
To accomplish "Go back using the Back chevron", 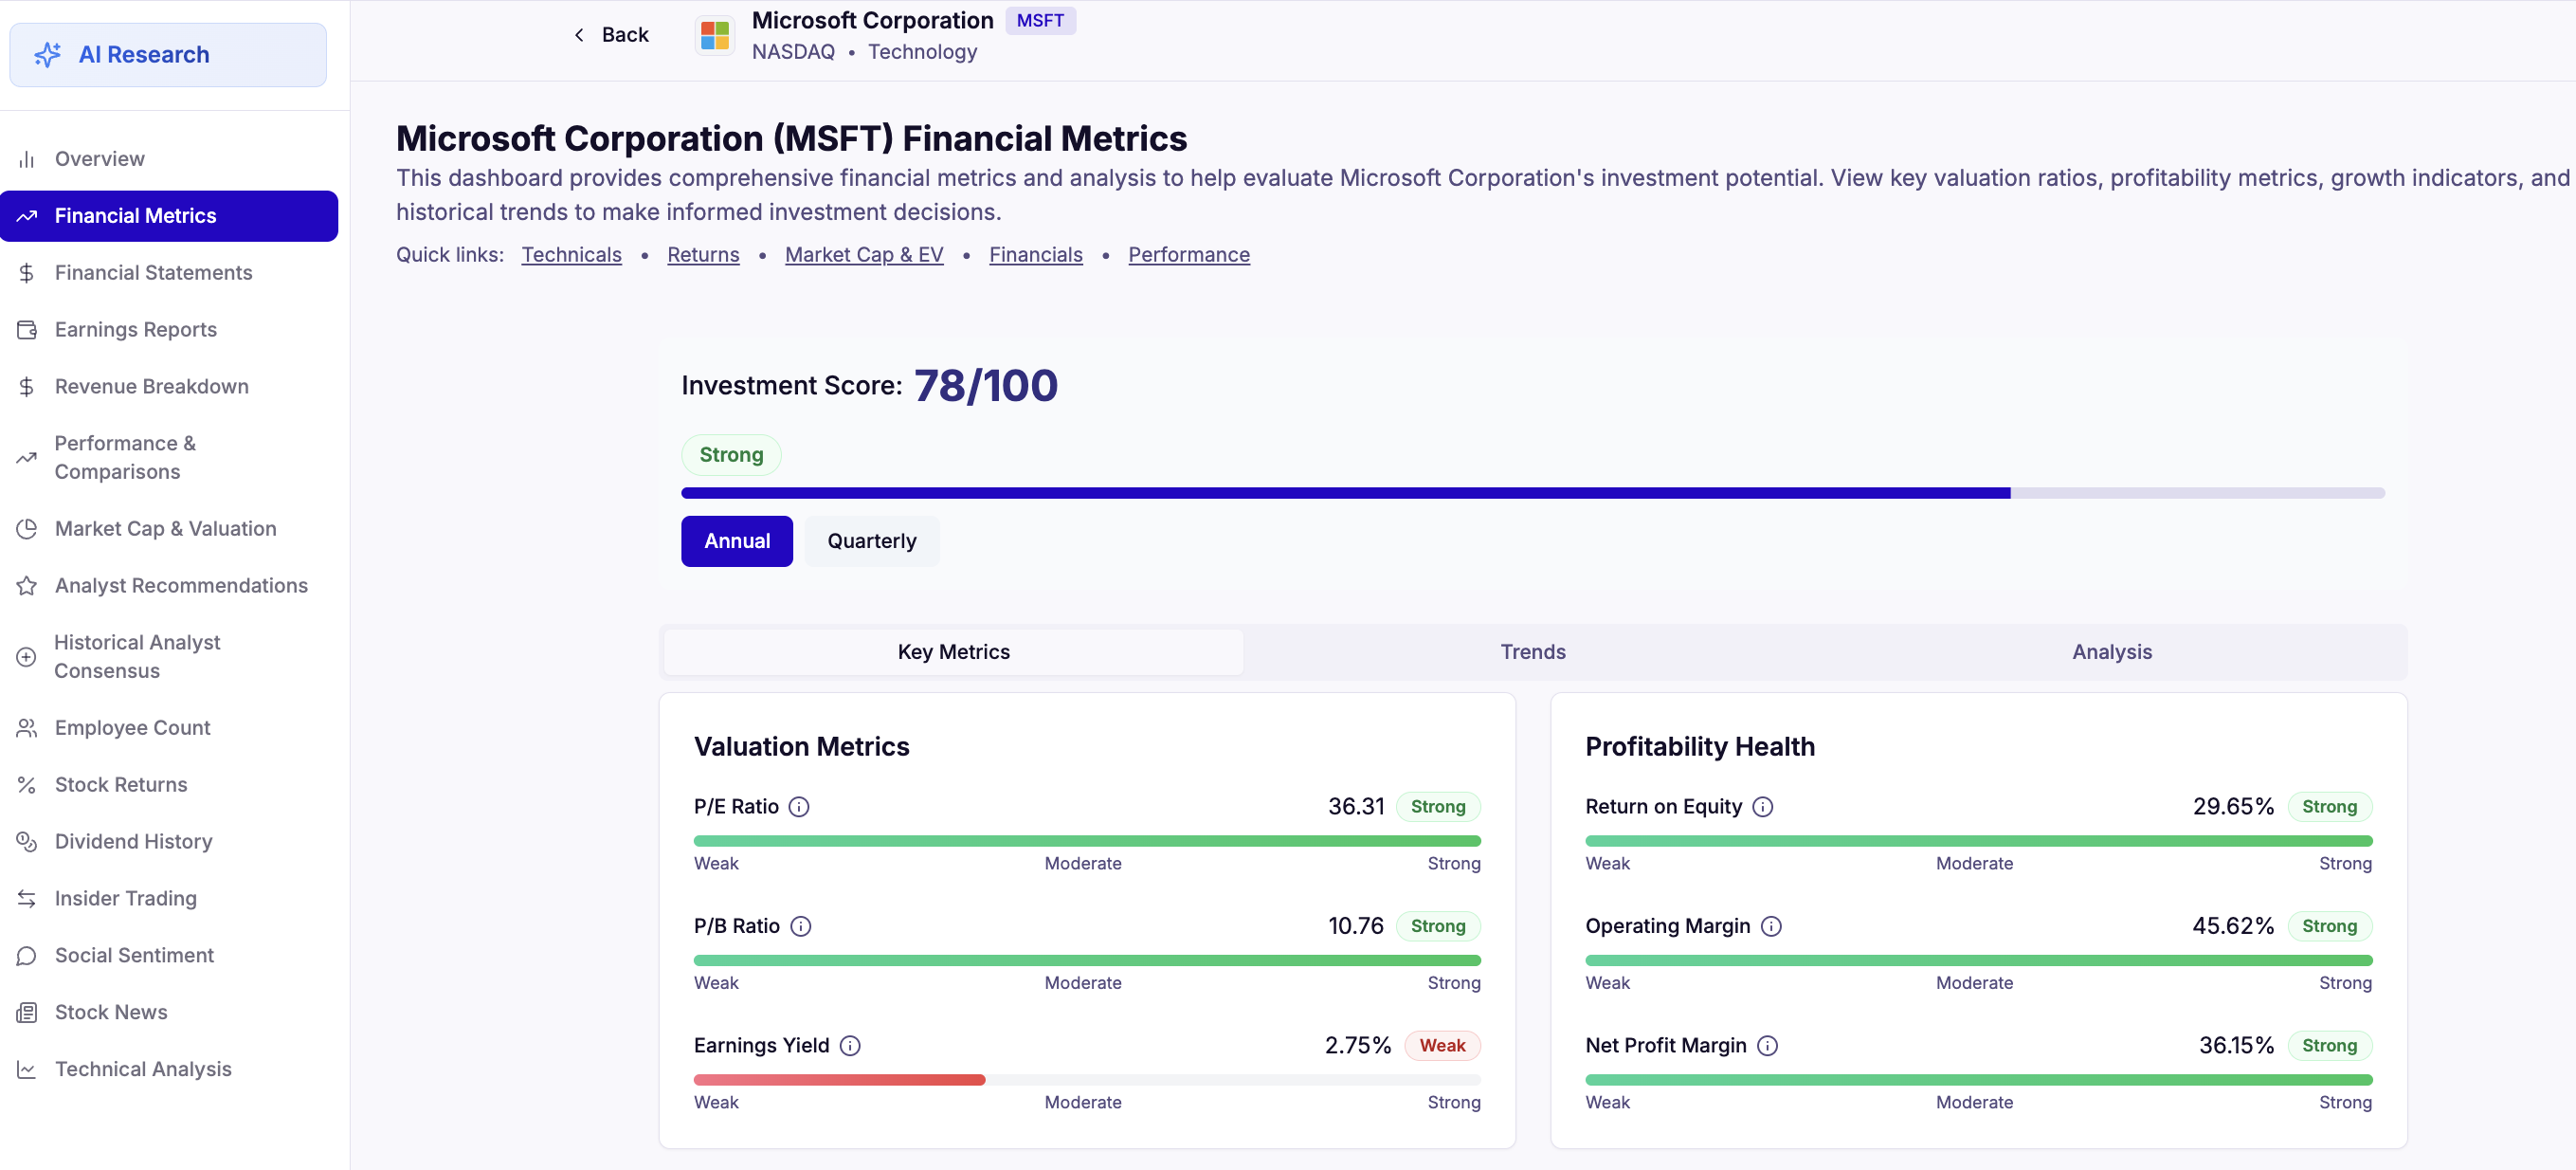I will tap(579, 35).
